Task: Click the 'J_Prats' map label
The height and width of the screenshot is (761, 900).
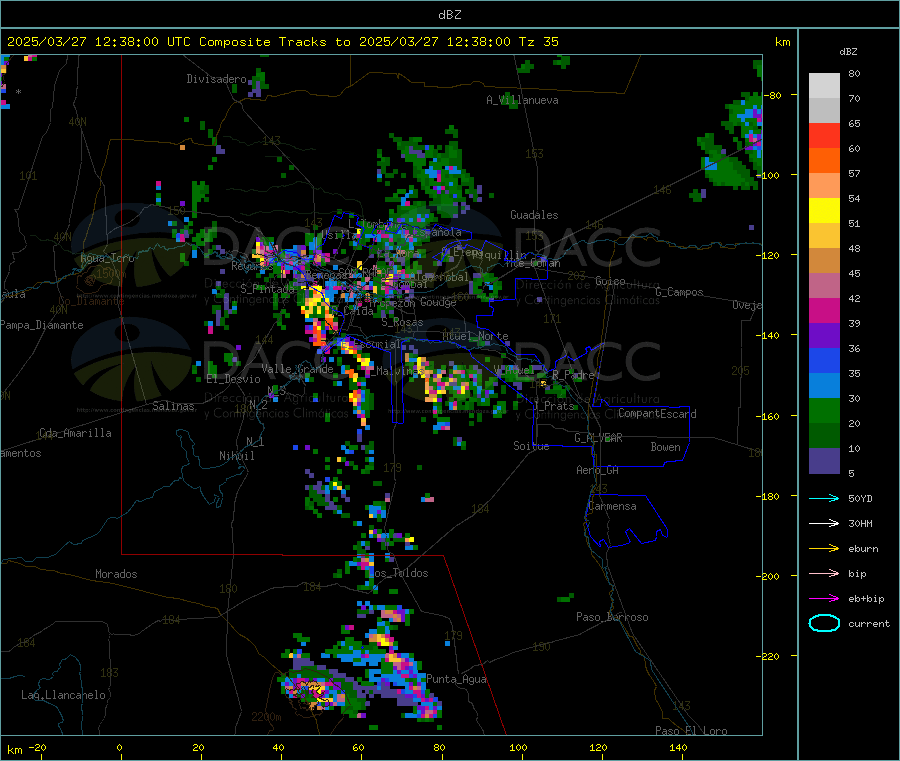Action: (554, 406)
